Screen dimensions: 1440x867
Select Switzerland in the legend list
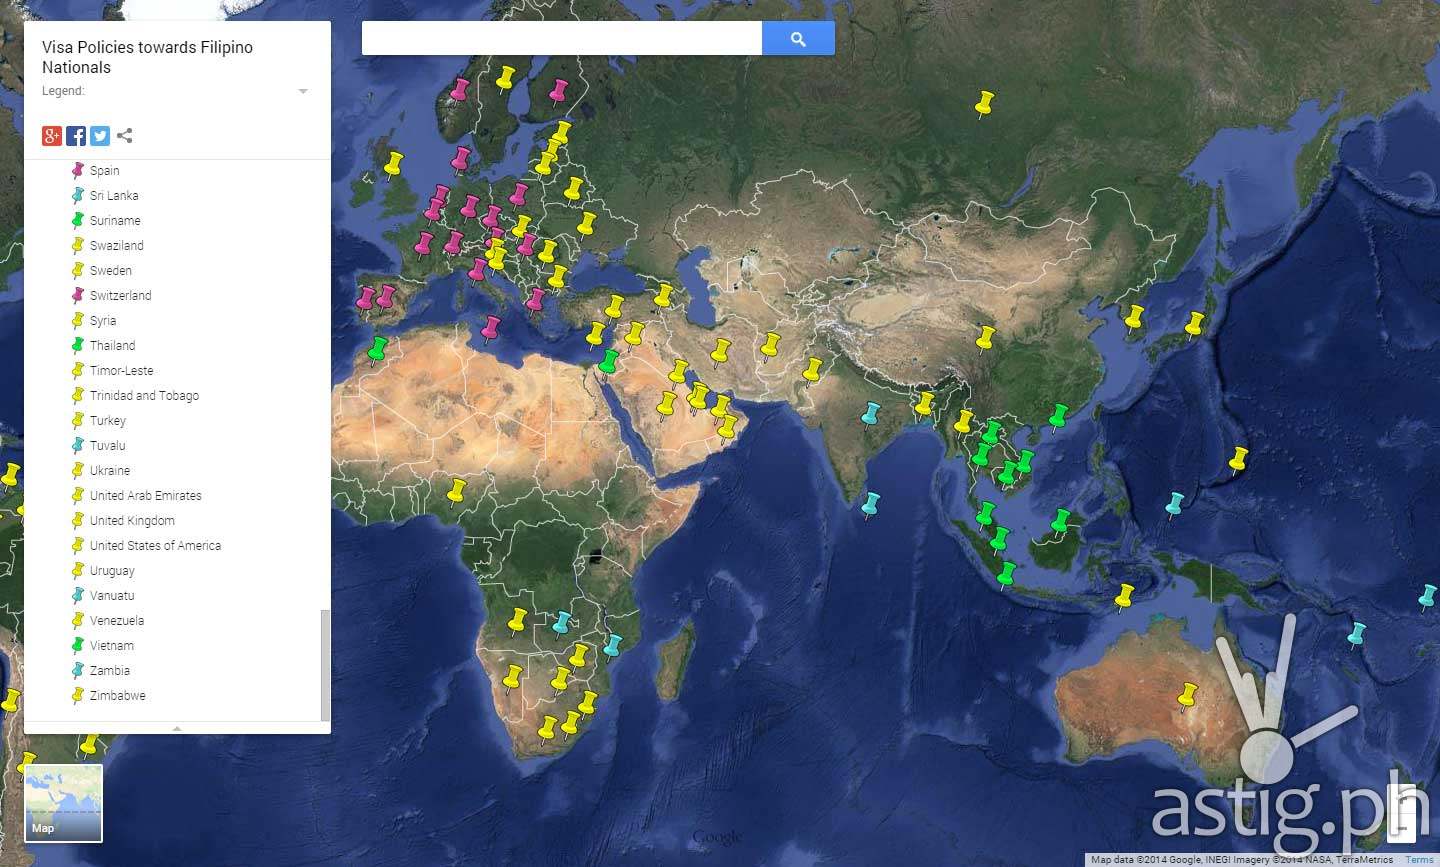coord(120,296)
